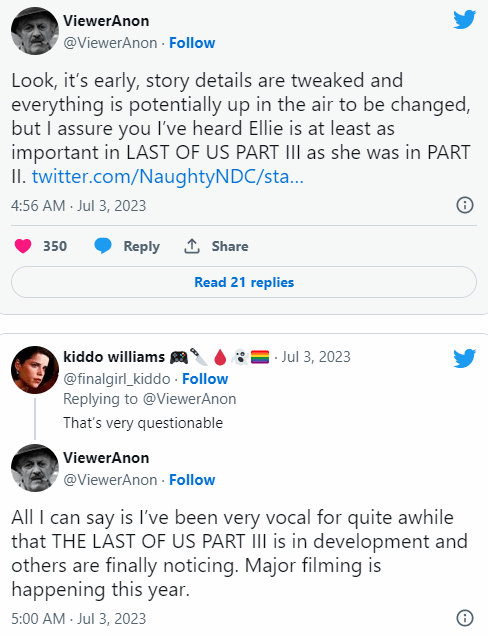Follow @finalgirl_kiddo account
The width and height of the screenshot is (488, 636).
pyautogui.click(x=205, y=379)
